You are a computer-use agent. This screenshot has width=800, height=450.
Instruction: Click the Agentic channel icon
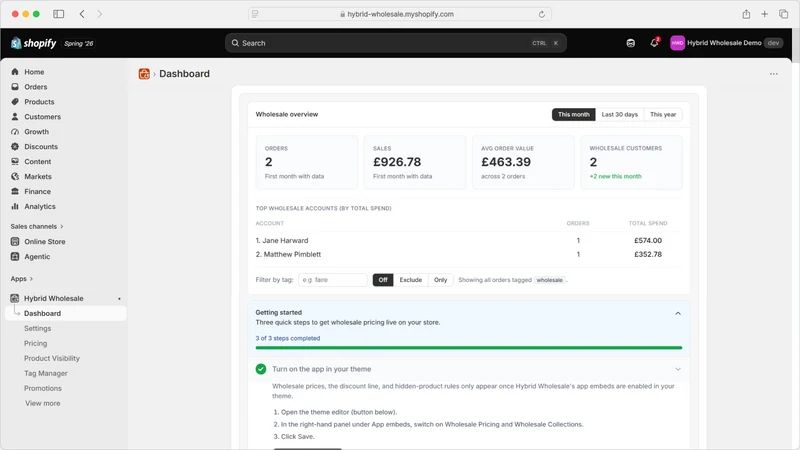point(15,257)
